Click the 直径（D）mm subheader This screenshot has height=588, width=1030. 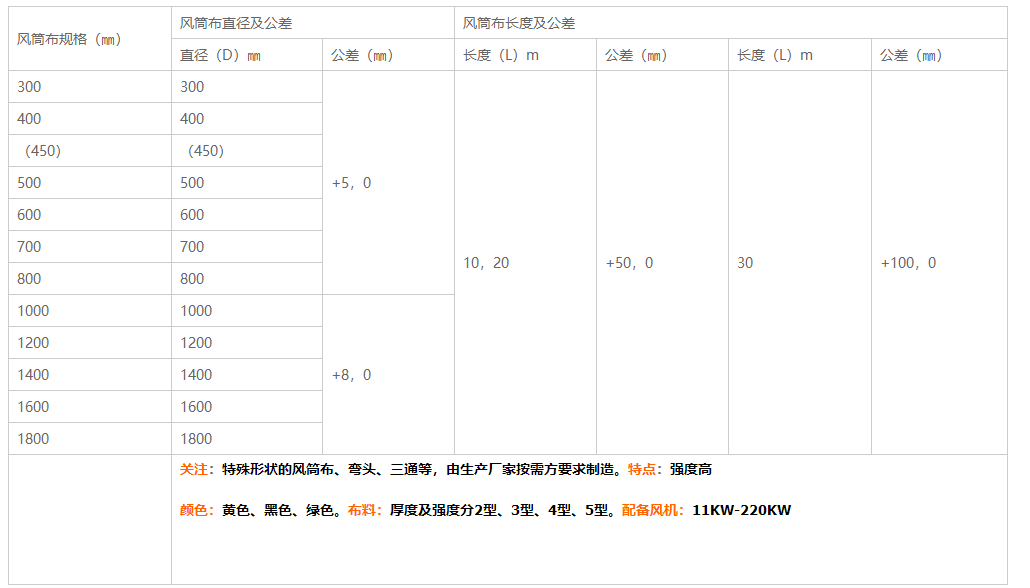pyautogui.click(x=220, y=55)
